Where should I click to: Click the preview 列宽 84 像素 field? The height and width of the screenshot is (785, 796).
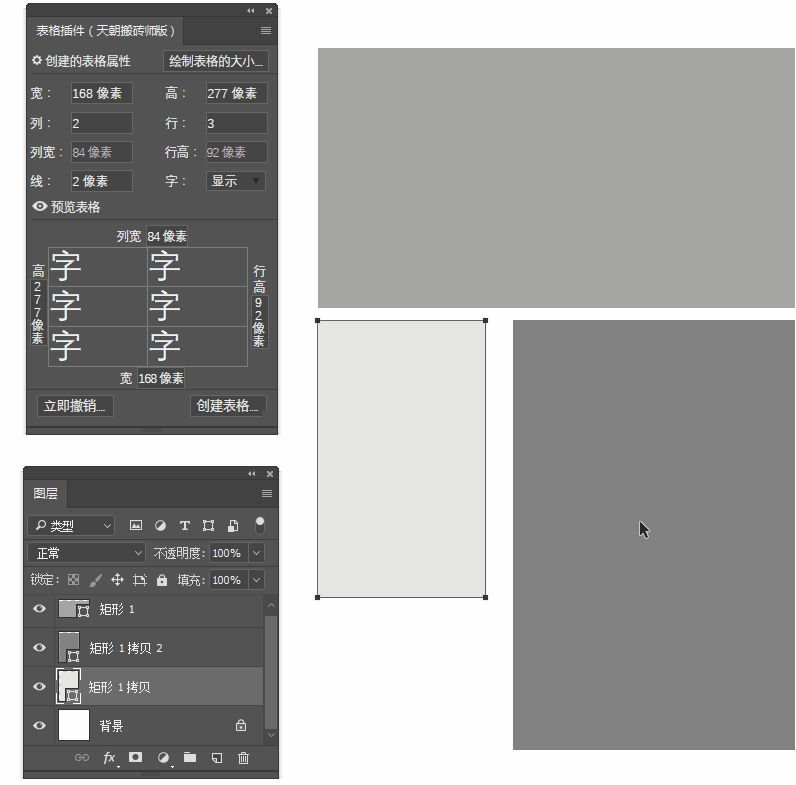[167, 236]
